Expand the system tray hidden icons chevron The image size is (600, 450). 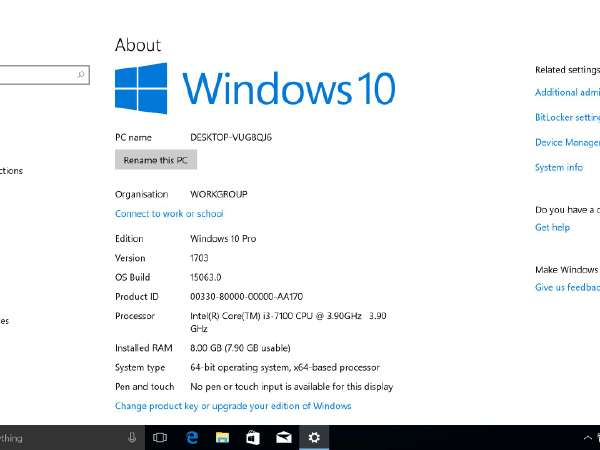coord(588,437)
